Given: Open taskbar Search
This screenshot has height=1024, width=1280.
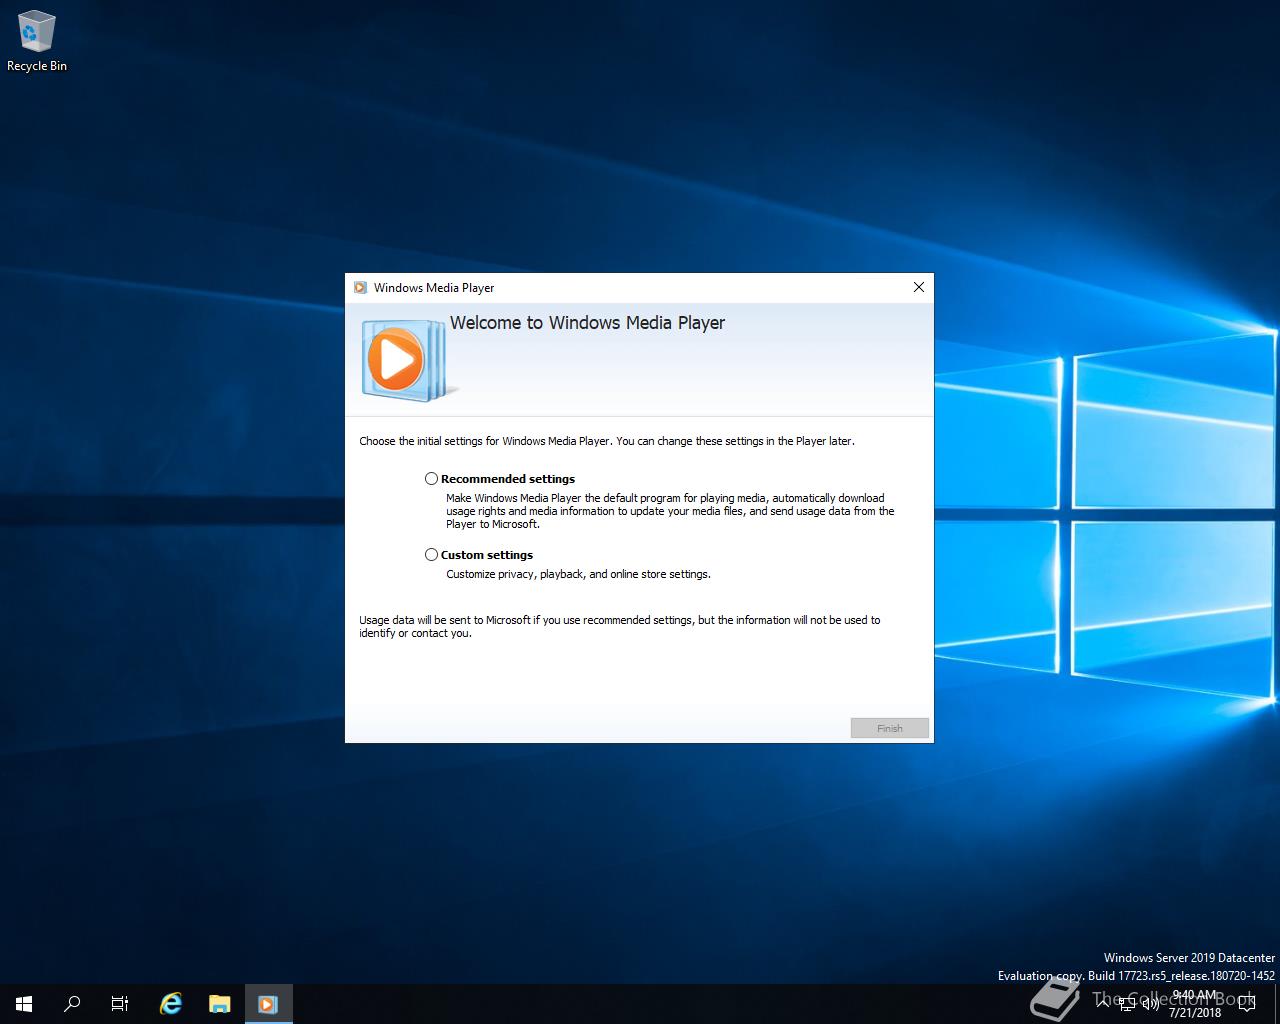Looking at the screenshot, I should [x=72, y=1004].
